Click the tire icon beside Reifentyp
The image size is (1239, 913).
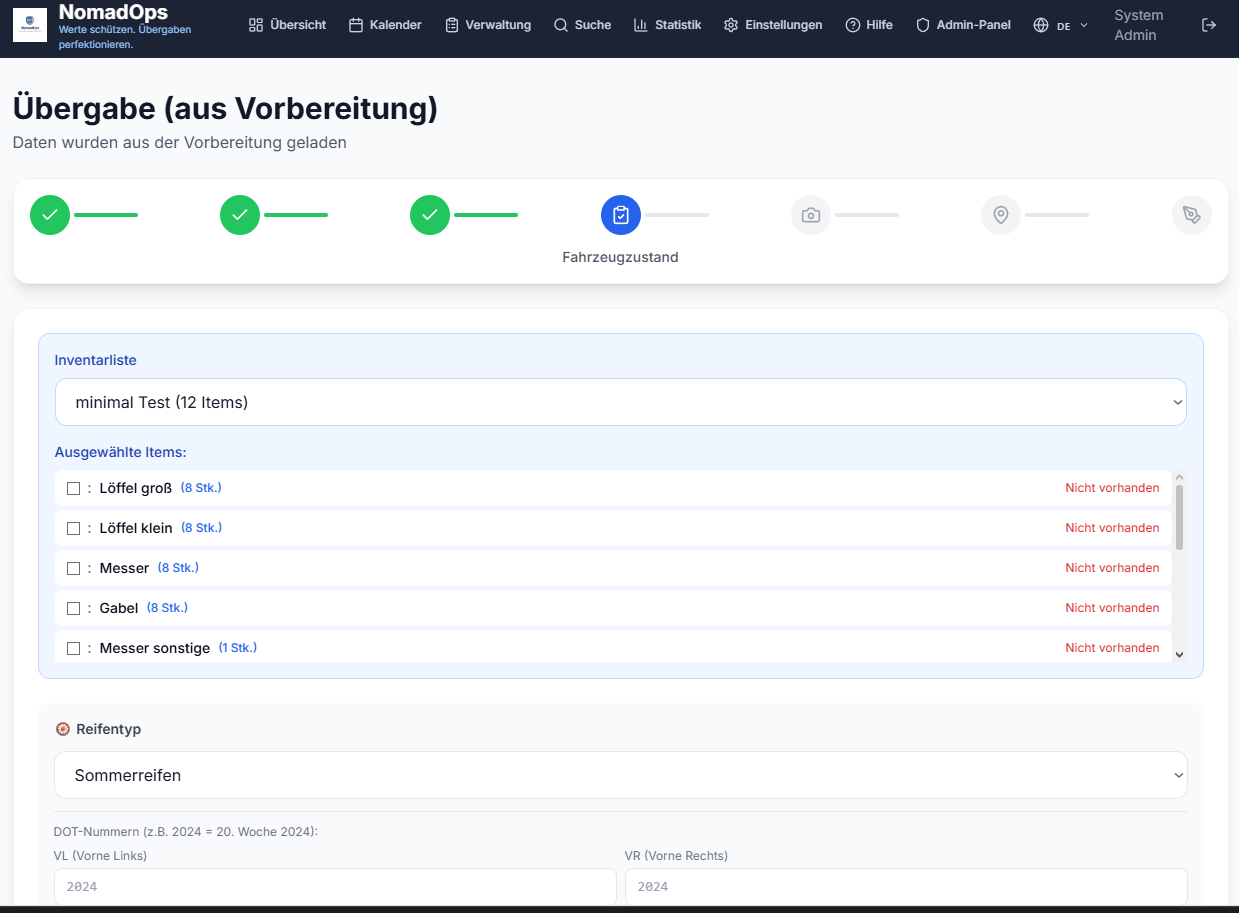point(63,729)
